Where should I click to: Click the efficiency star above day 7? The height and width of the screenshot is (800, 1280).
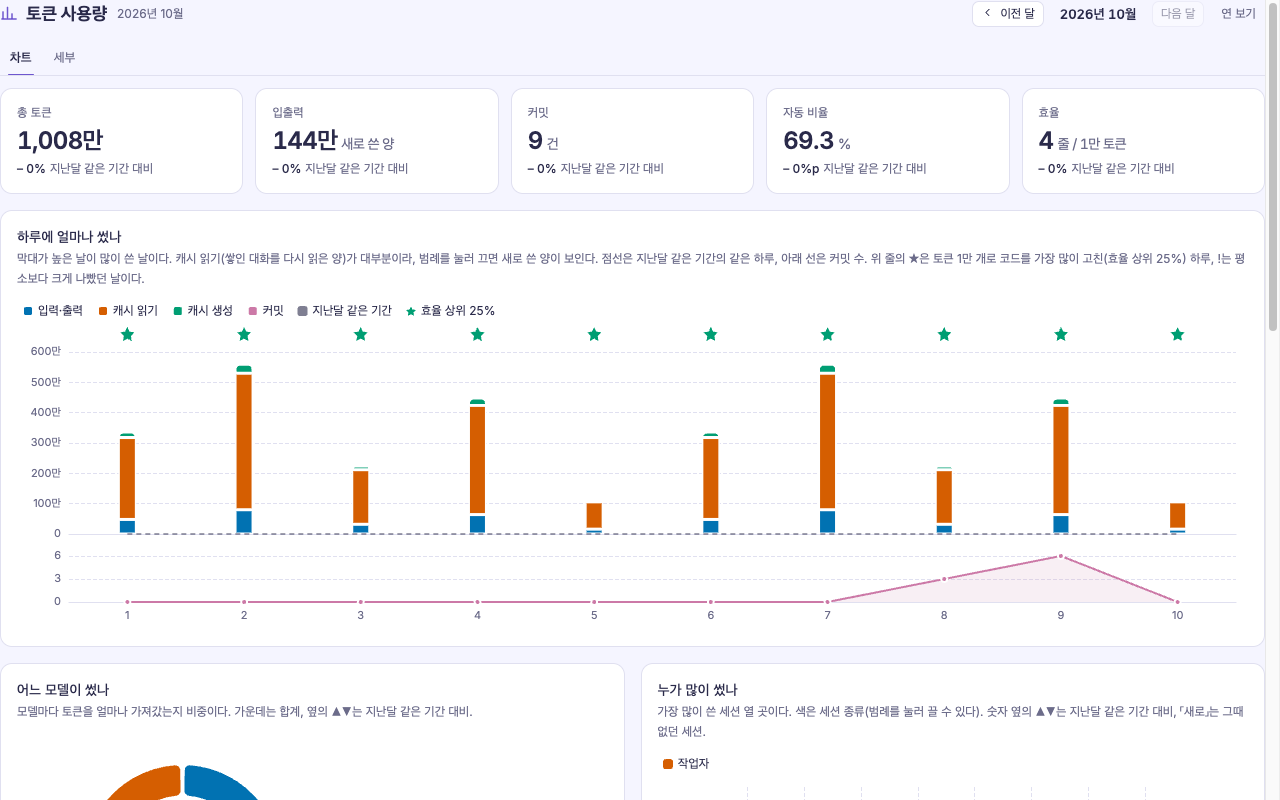[827, 334]
